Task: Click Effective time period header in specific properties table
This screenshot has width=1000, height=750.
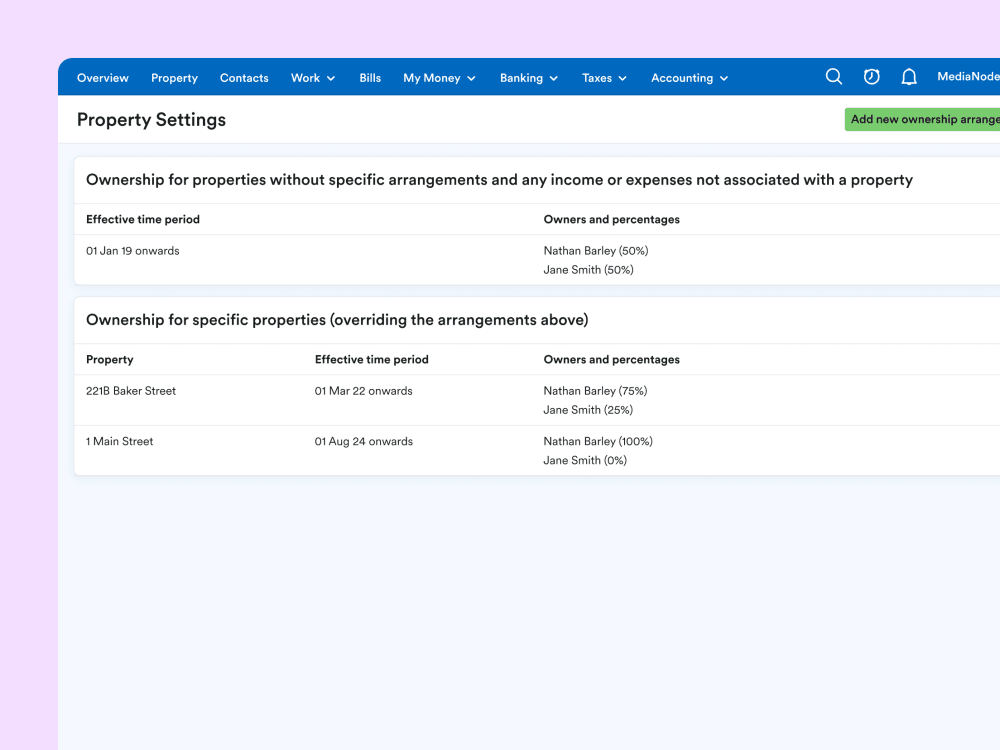Action: coord(371,360)
